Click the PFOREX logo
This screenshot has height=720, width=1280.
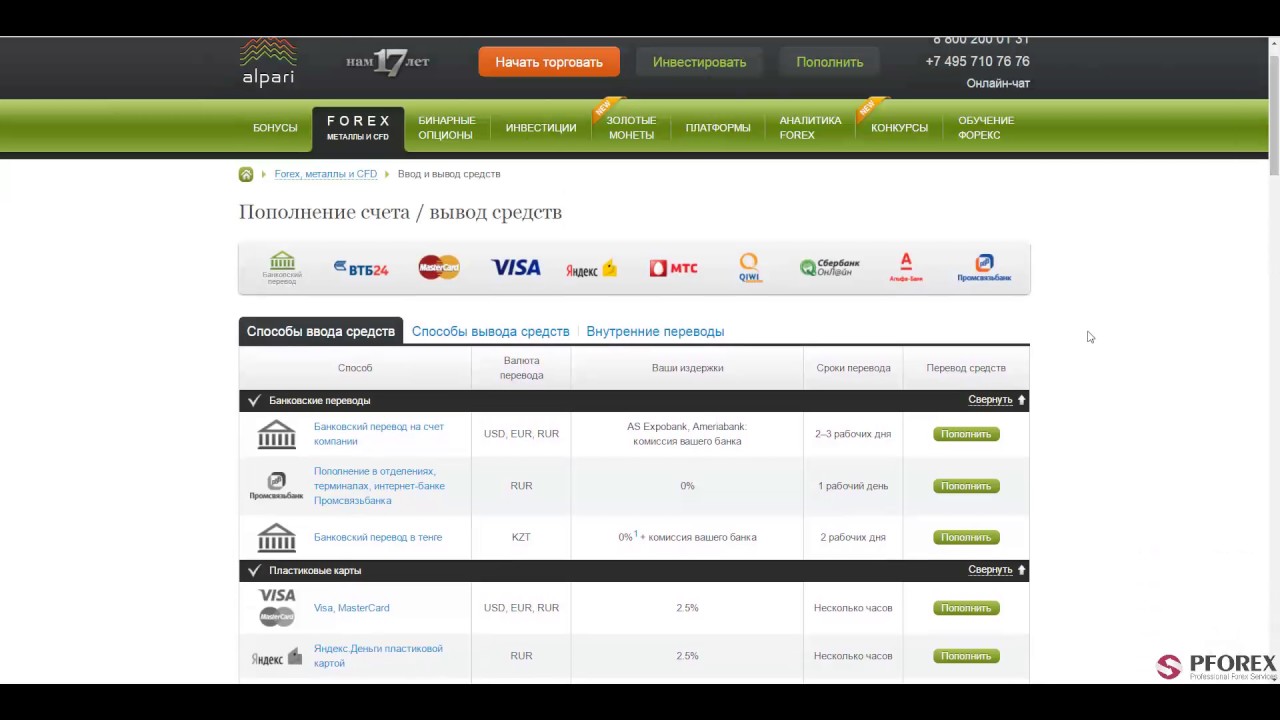[1217, 667]
